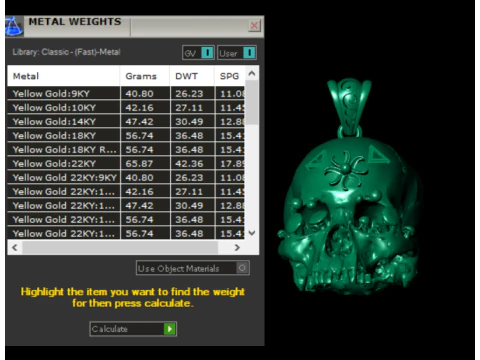The height and width of the screenshot is (360, 480).
Task: Select the Yellow Gold:18KY row
Action: coord(126,136)
